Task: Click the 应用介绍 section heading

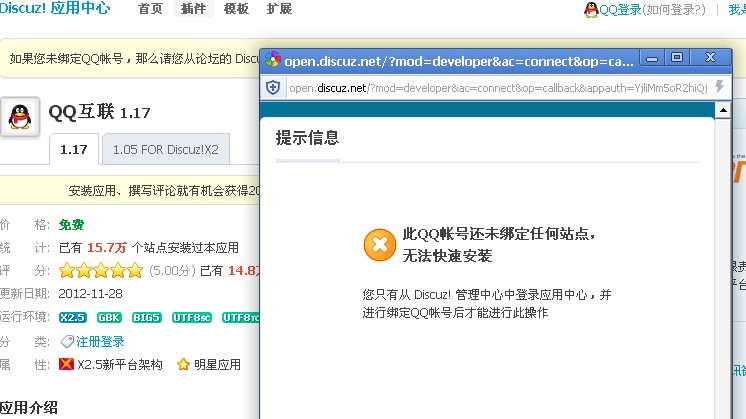Action: point(29,408)
